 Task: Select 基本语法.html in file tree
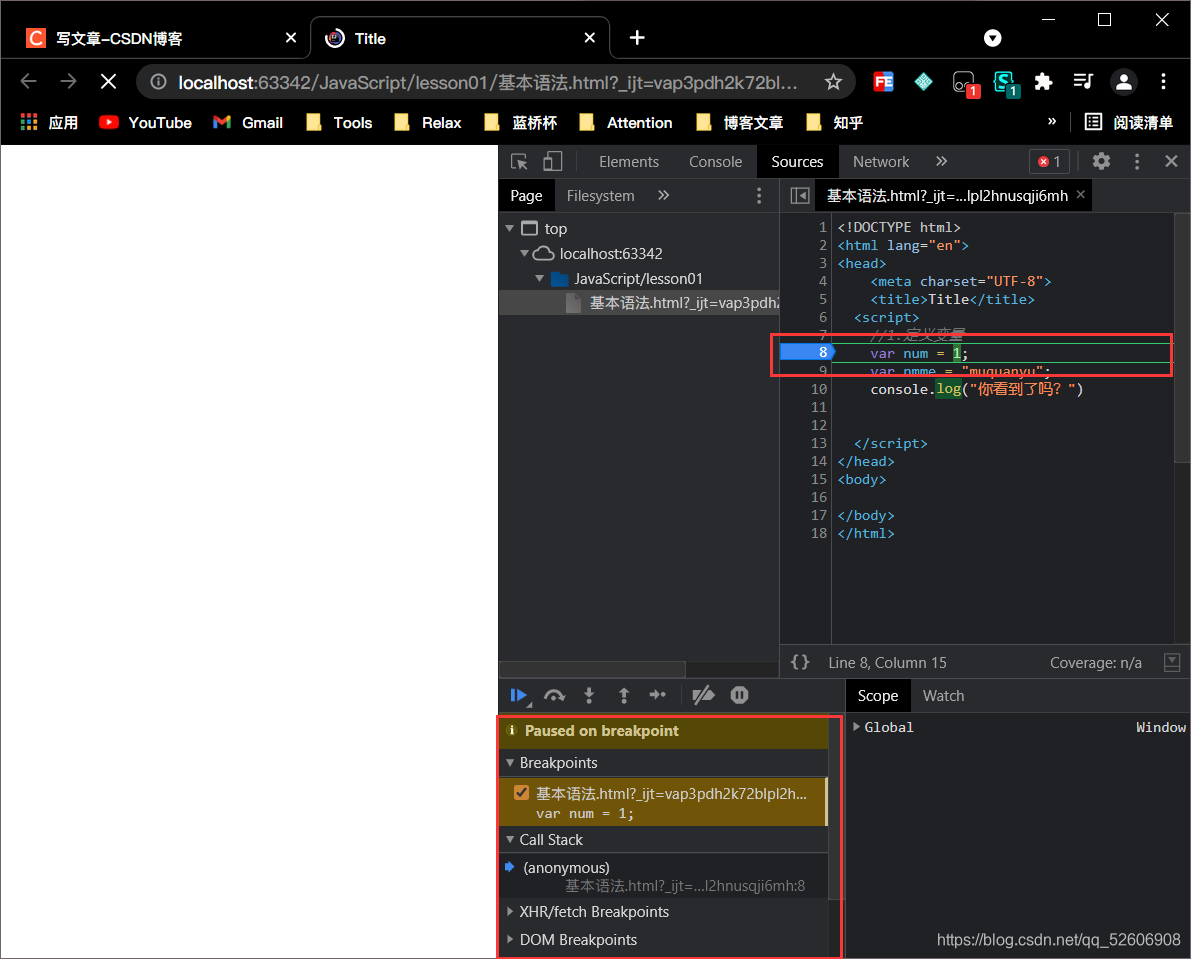tap(639, 303)
